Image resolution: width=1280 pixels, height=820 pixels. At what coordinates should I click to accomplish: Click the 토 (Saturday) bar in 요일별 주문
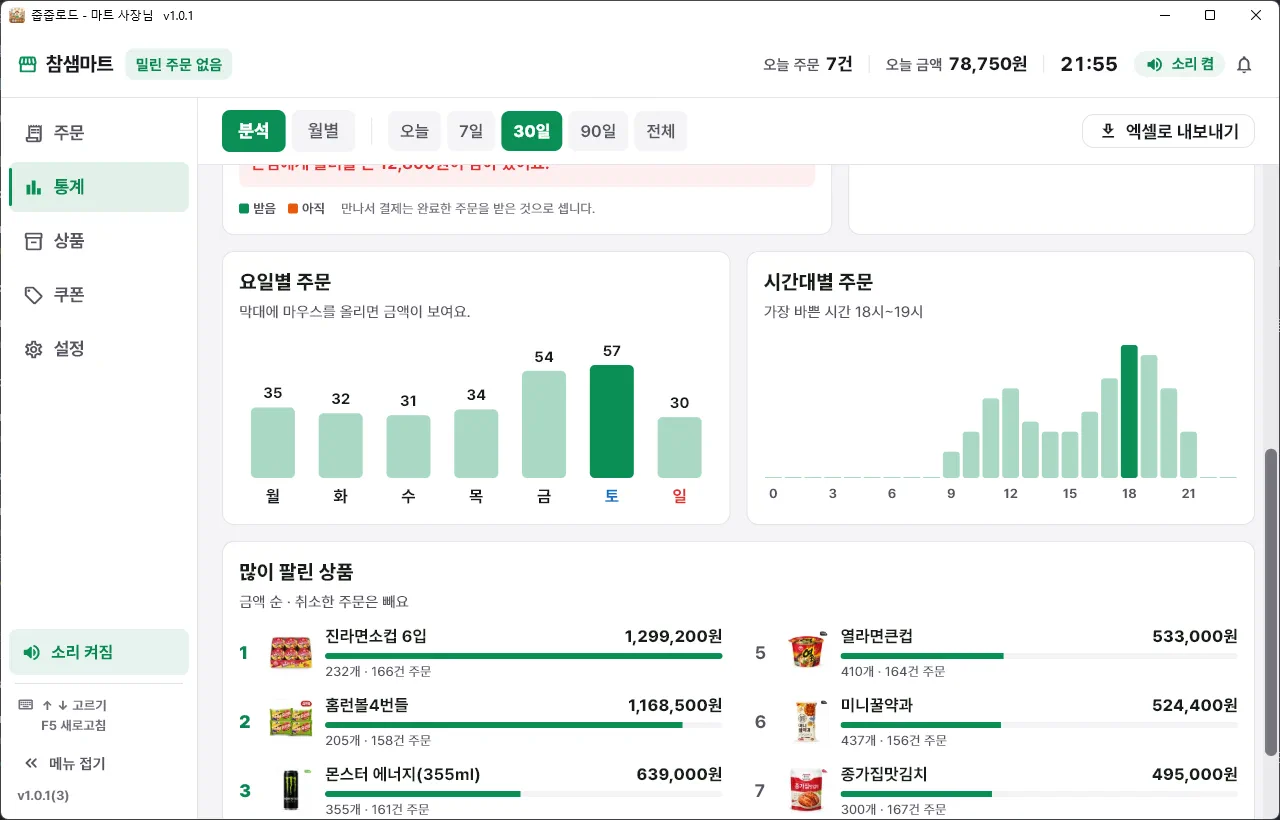[x=612, y=421]
